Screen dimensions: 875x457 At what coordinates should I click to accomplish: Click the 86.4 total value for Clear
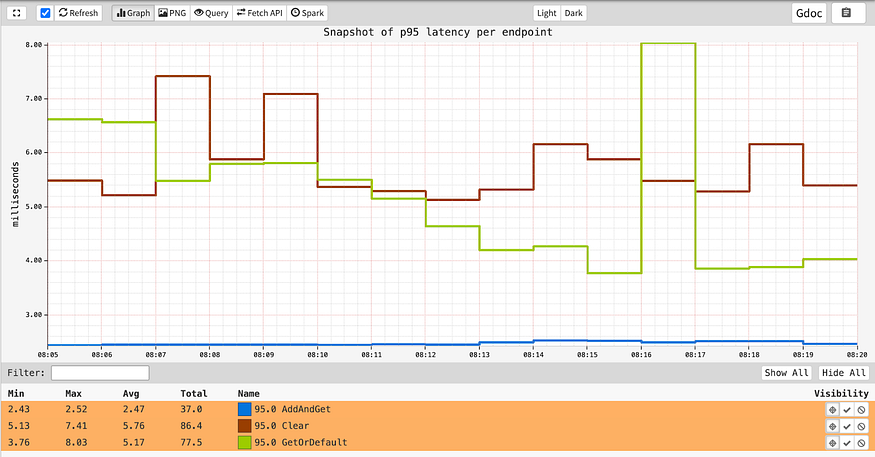191,426
